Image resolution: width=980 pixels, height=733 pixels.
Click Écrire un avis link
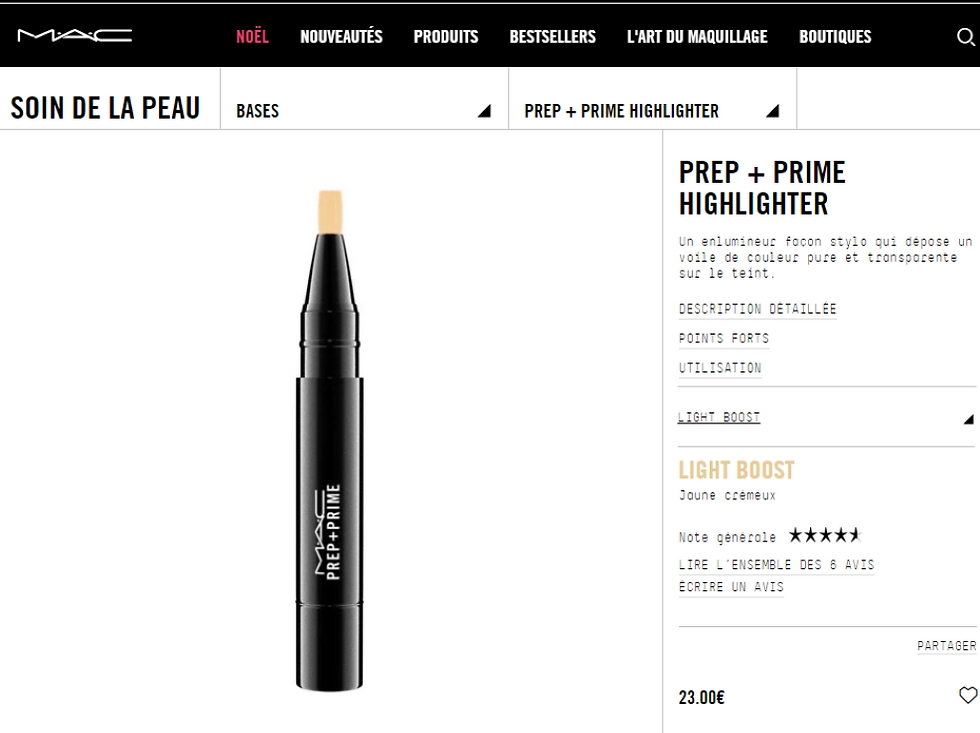point(731,587)
